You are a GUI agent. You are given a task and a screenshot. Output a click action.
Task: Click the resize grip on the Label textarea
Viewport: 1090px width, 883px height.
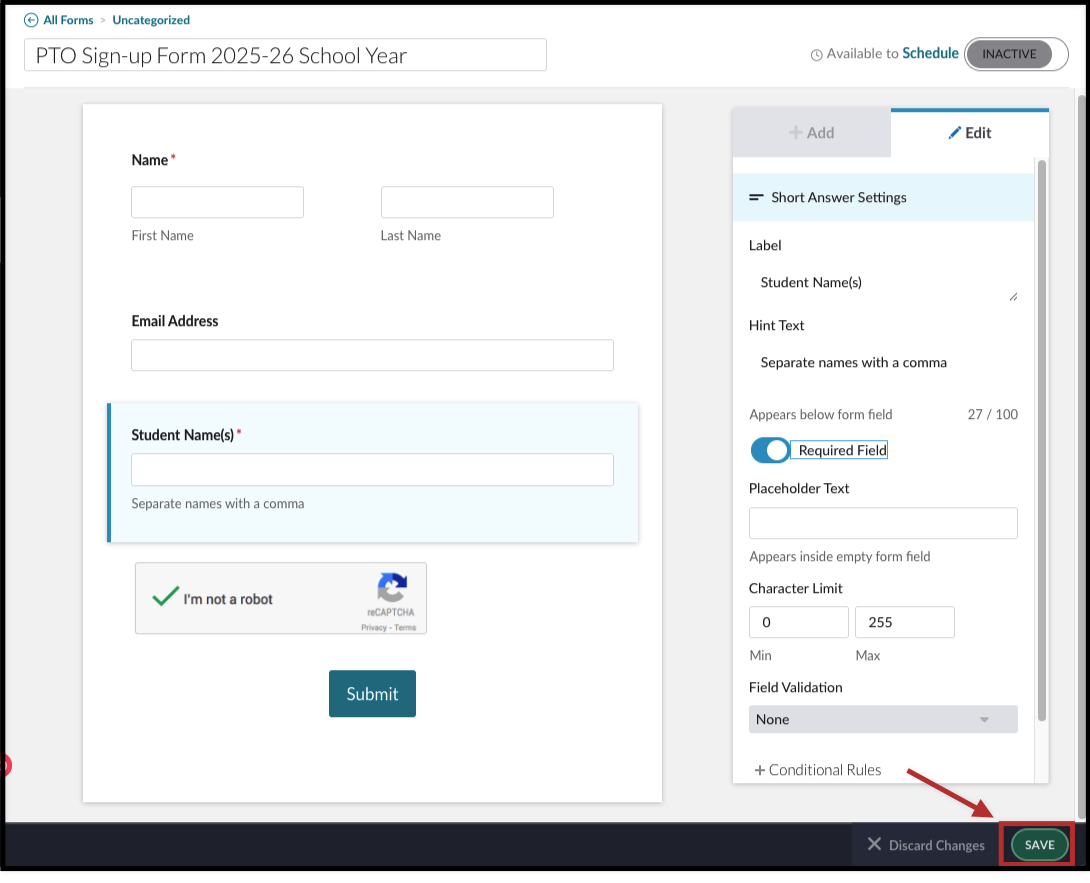[x=1013, y=296]
